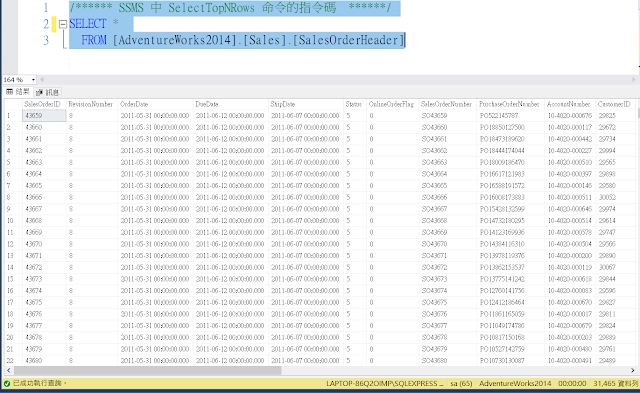Click the editor scrollbar left arrow beside the zoom box
This screenshot has width=640, height=393.
point(42,80)
